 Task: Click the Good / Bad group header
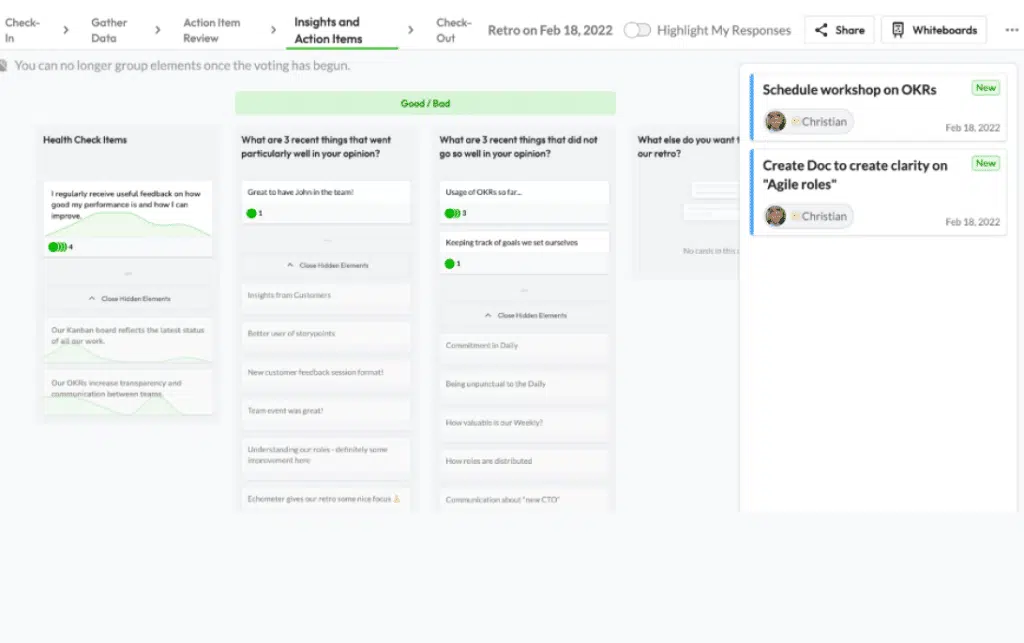coord(425,103)
